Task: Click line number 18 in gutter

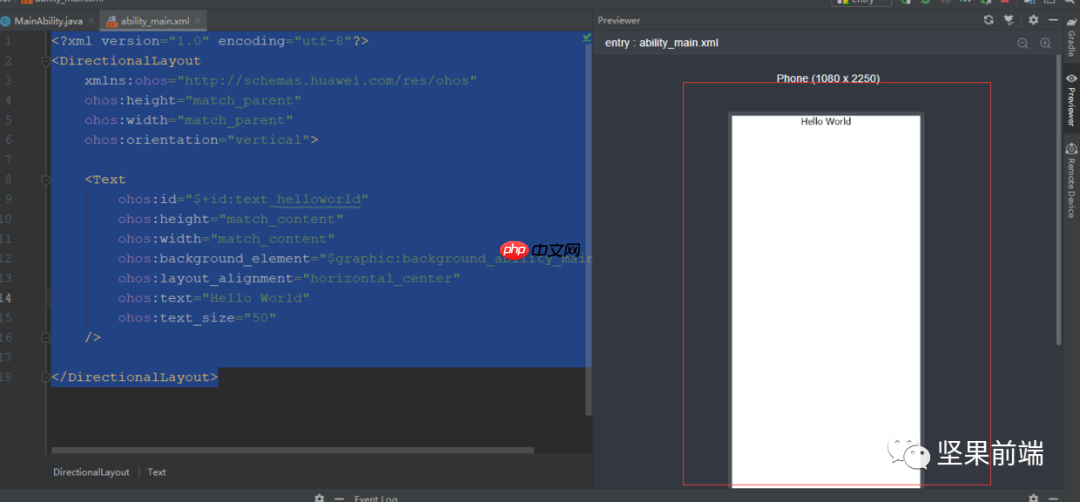Action: tap(6, 377)
